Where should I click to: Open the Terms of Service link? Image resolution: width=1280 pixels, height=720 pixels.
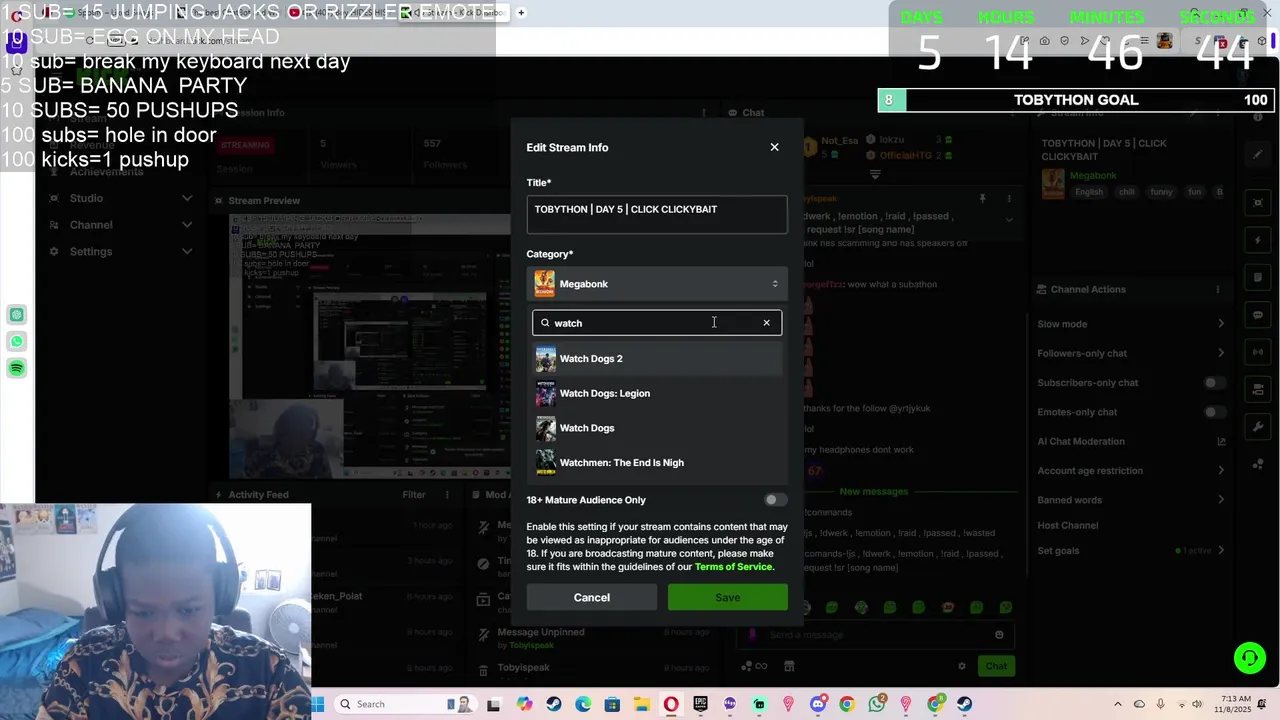[733, 567]
